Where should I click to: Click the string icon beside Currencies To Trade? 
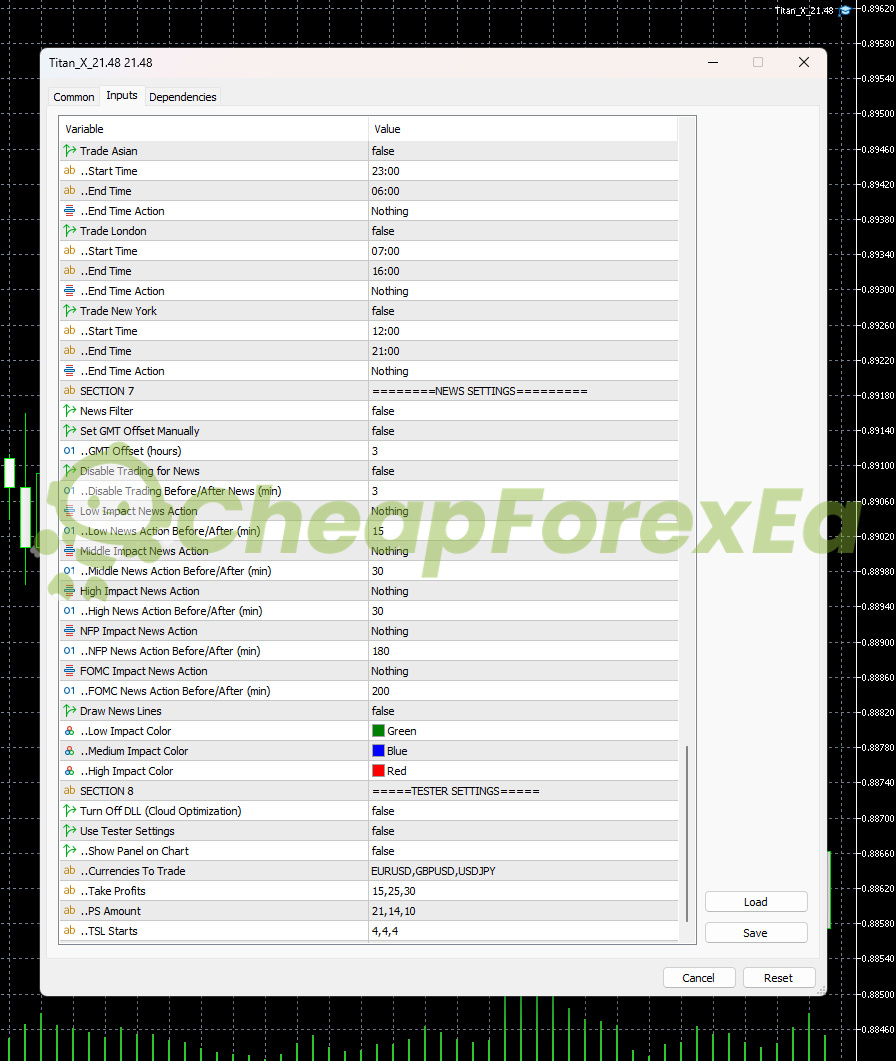[70, 870]
